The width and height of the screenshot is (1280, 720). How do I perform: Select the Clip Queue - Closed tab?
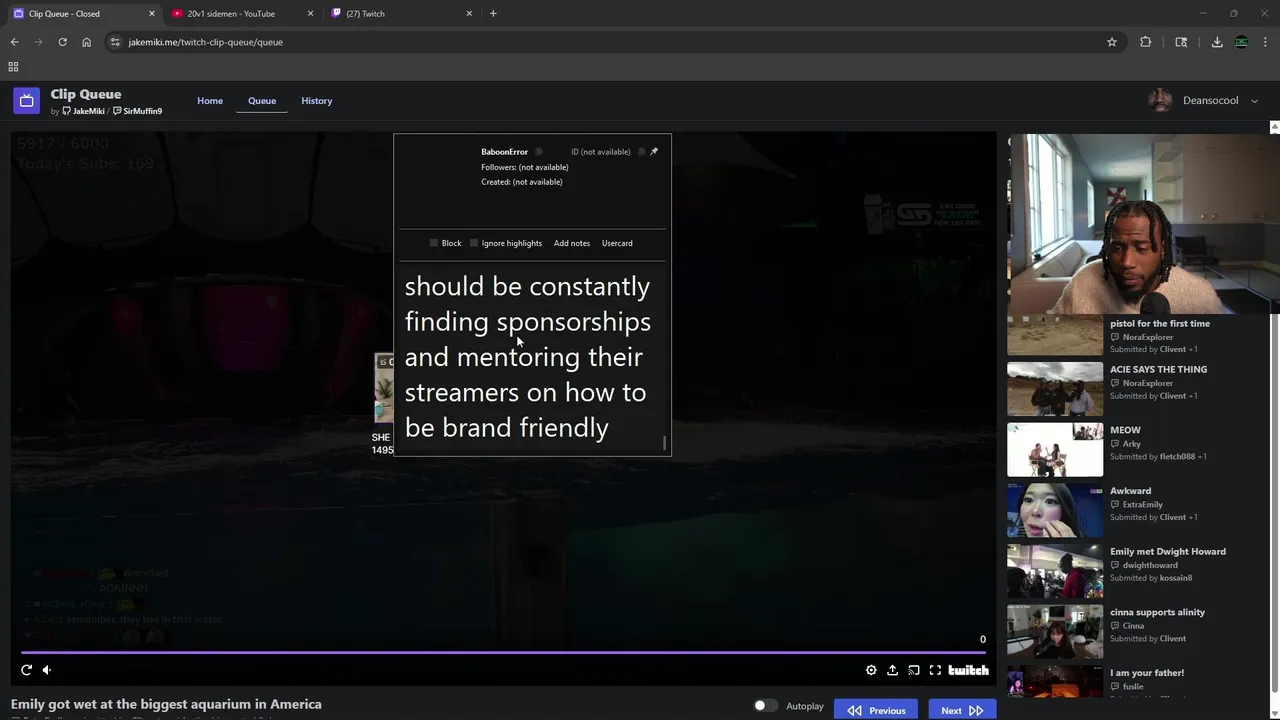click(x=82, y=13)
